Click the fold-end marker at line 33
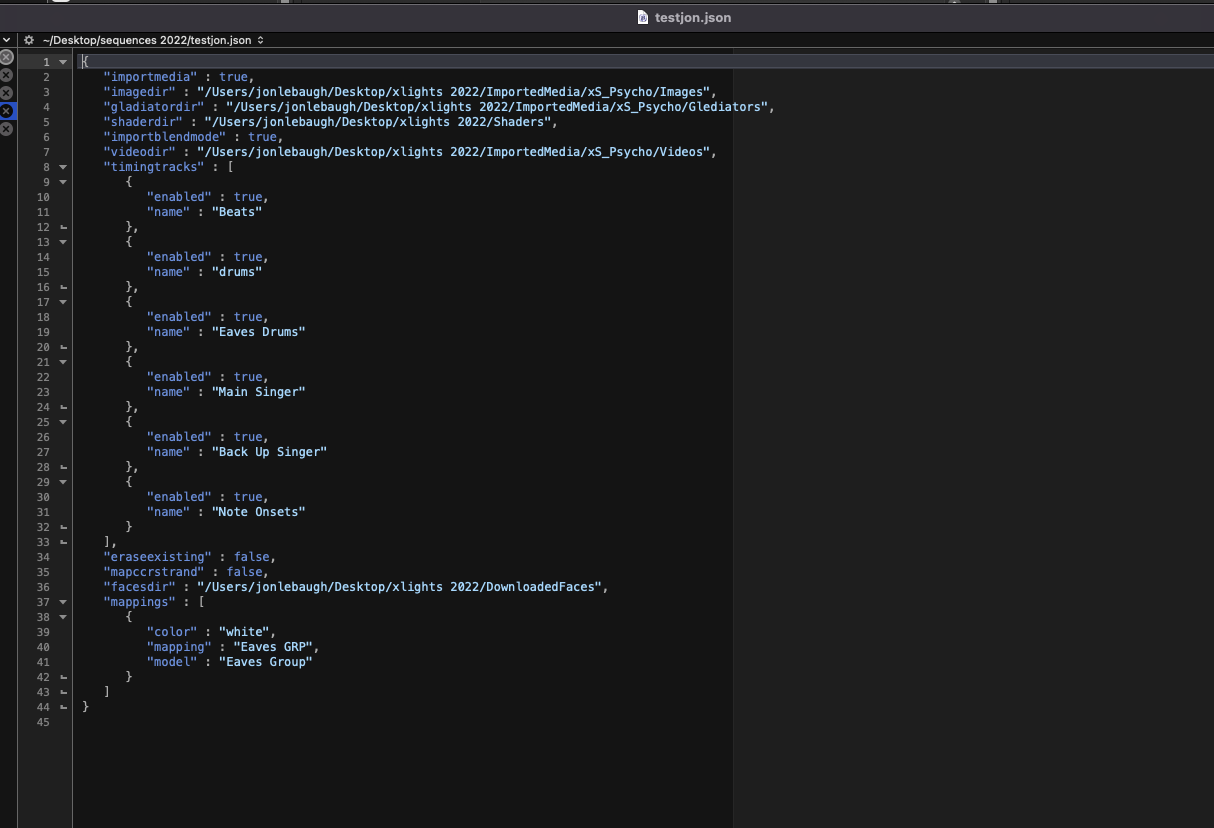Screen dimensions: 1214x828 point(62,541)
